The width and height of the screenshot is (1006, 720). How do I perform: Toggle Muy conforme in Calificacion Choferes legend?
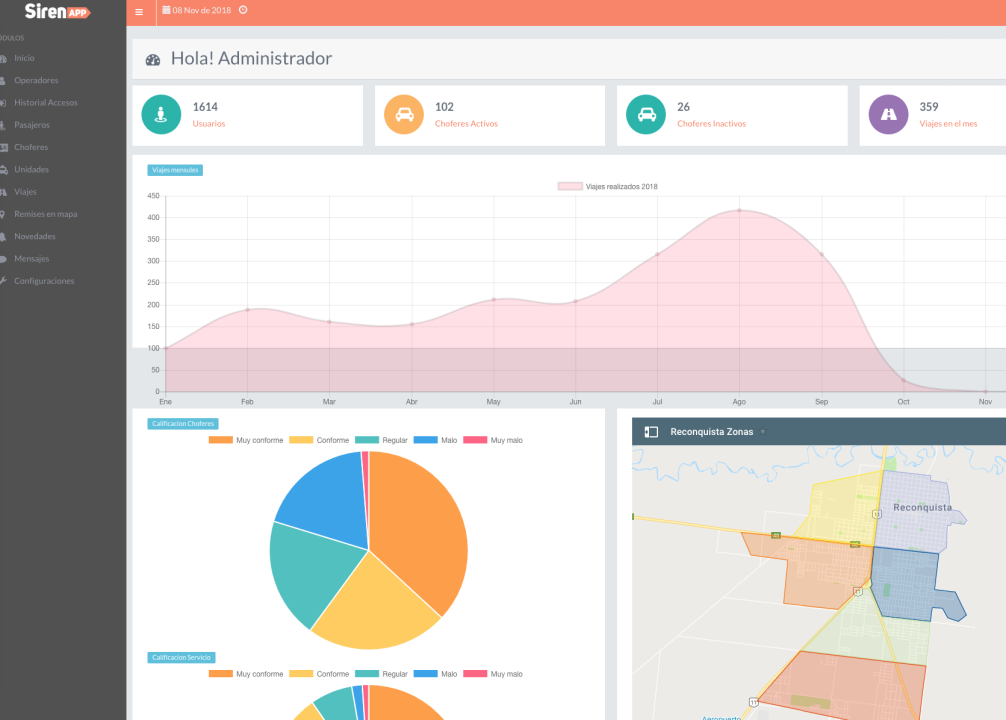point(246,440)
